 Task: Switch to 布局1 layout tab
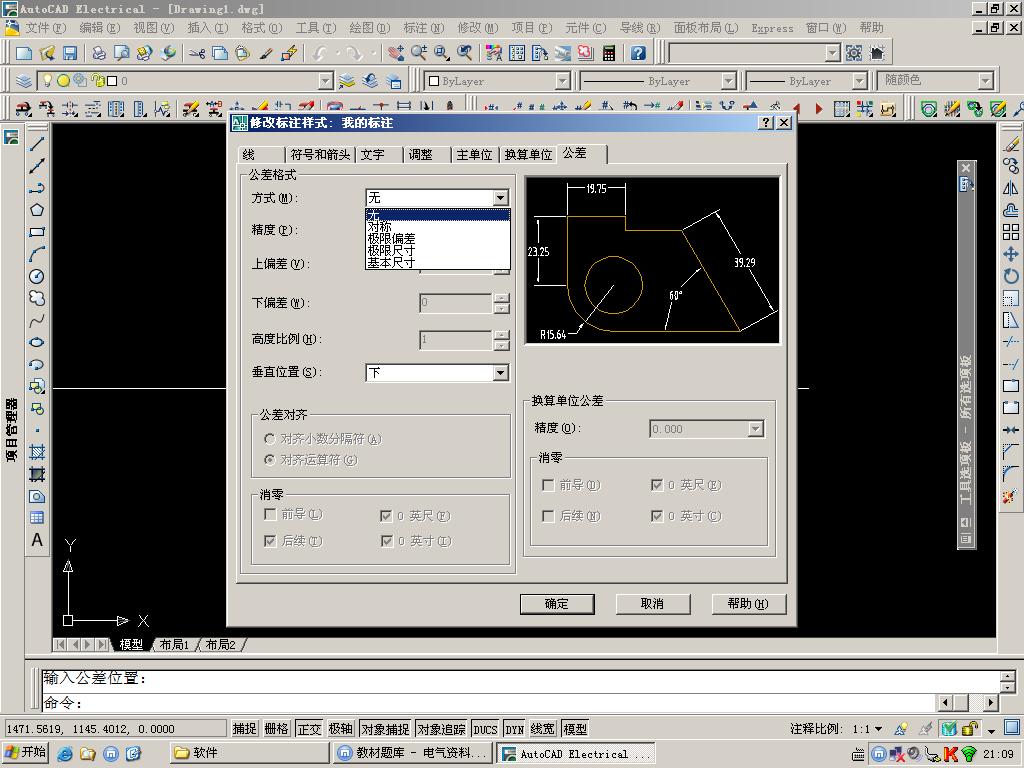(x=174, y=645)
